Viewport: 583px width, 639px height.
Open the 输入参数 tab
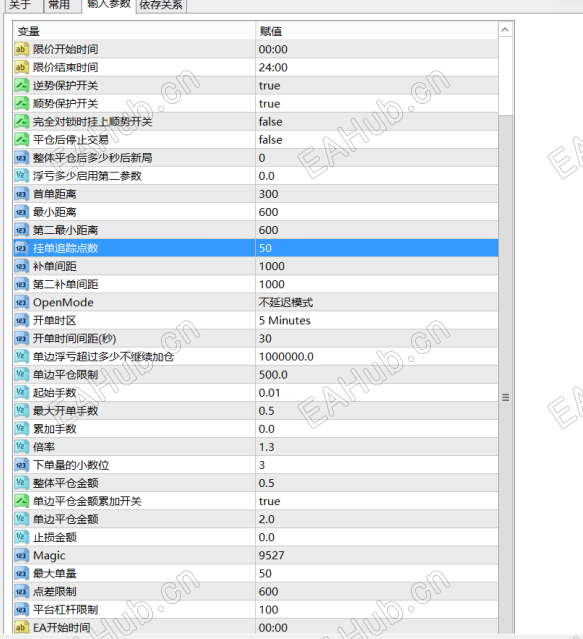coord(108,5)
